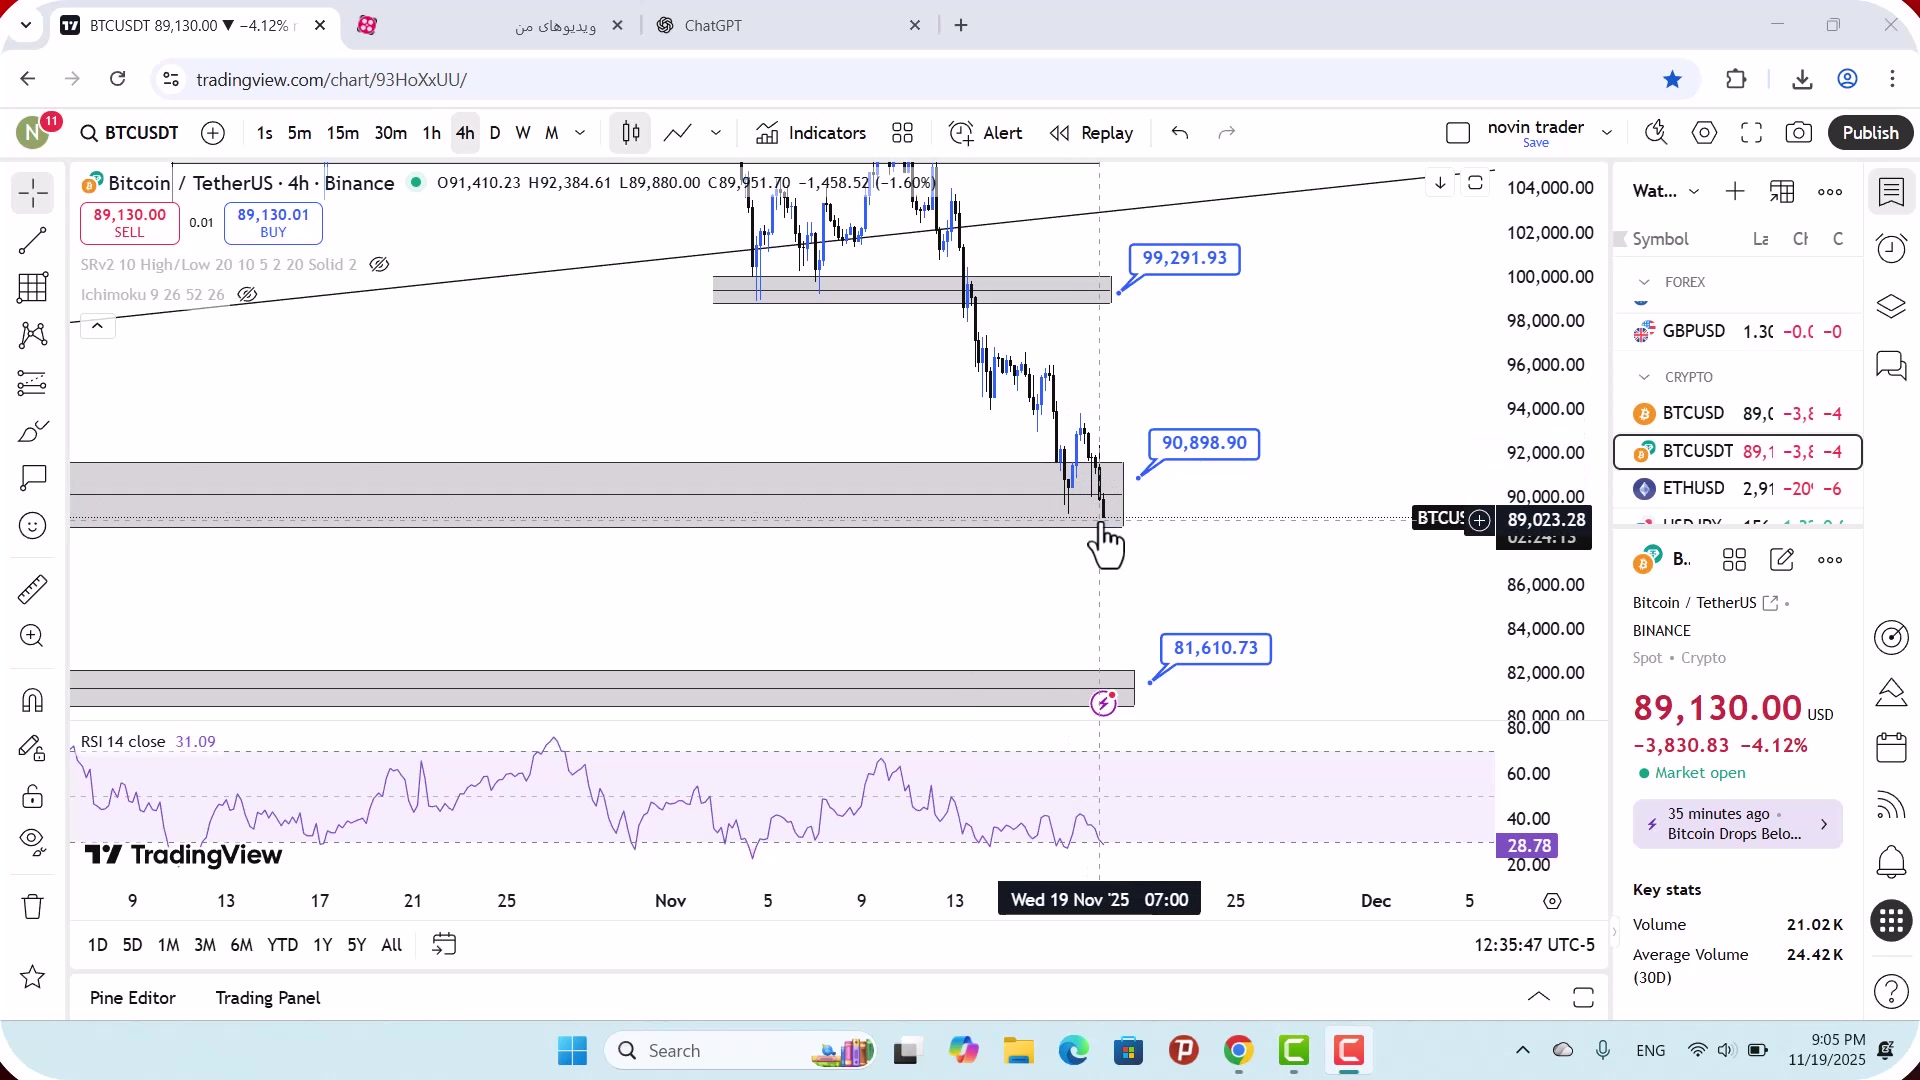Toggle Ichimoku indicator visibility
The width and height of the screenshot is (1920, 1080).
point(247,295)
